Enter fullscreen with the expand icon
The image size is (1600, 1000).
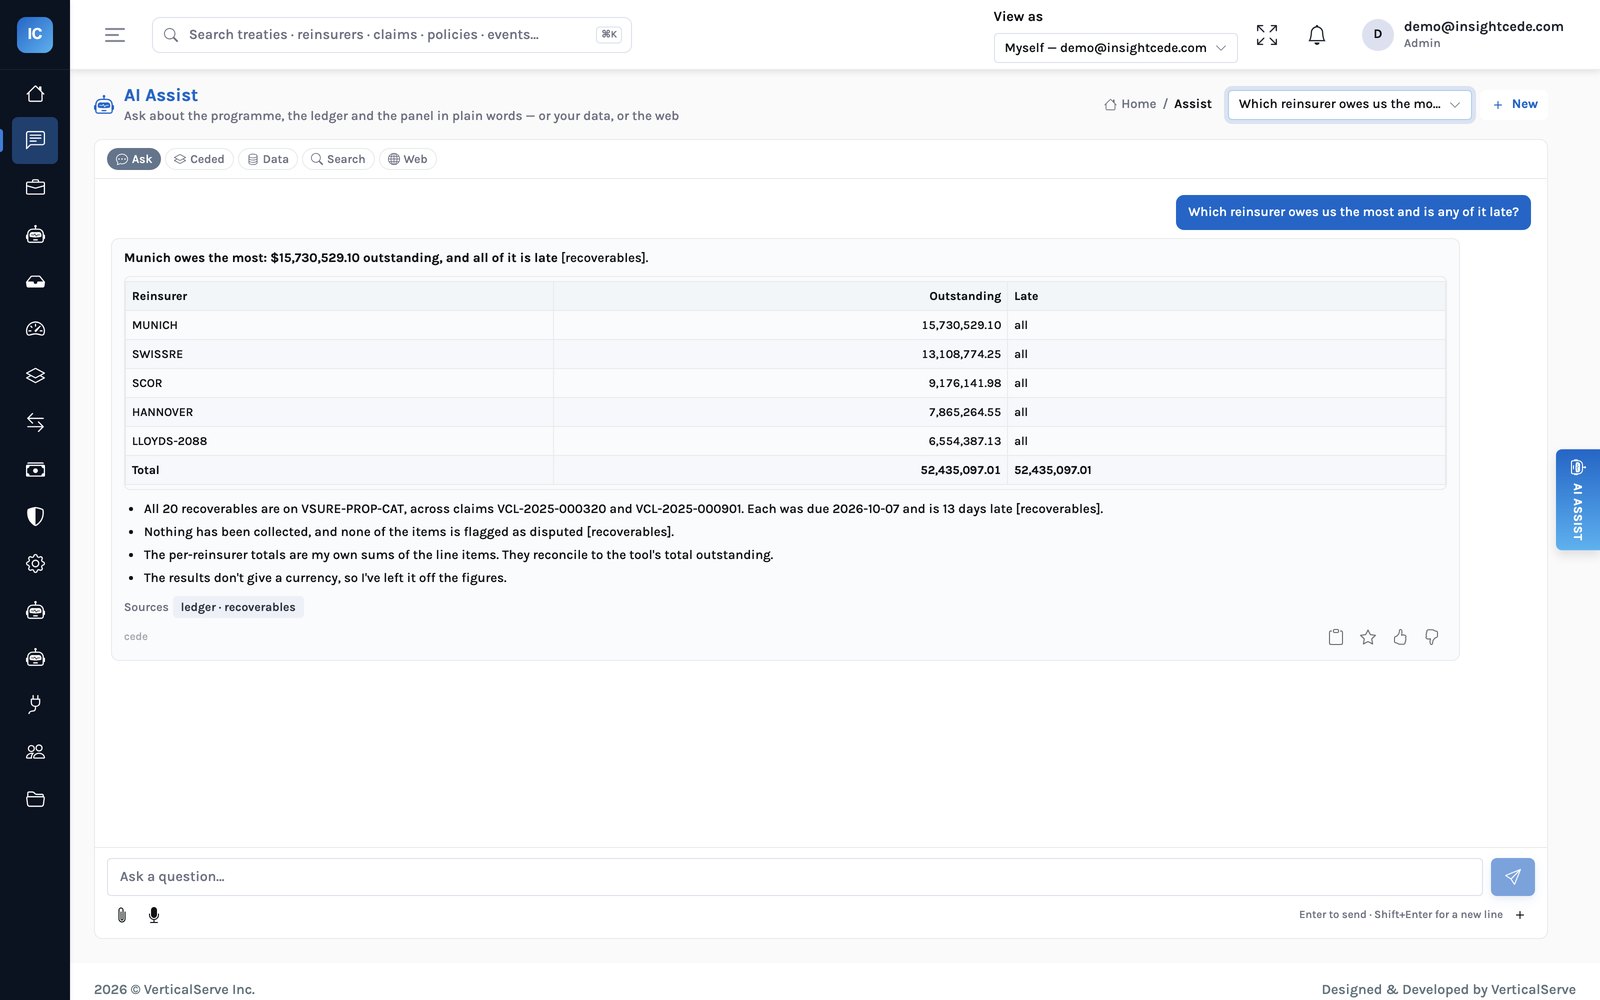(1267, 35)
